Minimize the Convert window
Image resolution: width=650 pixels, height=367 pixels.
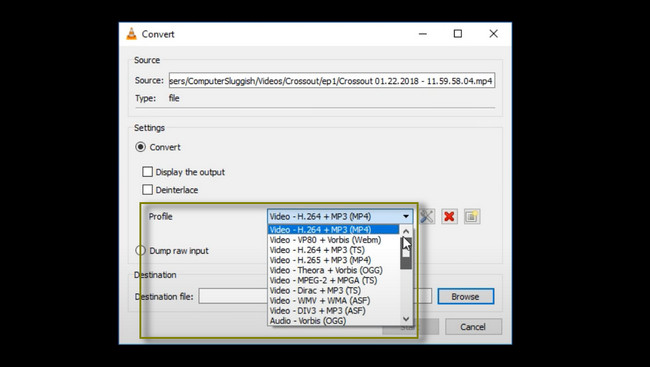coord(423,34)
